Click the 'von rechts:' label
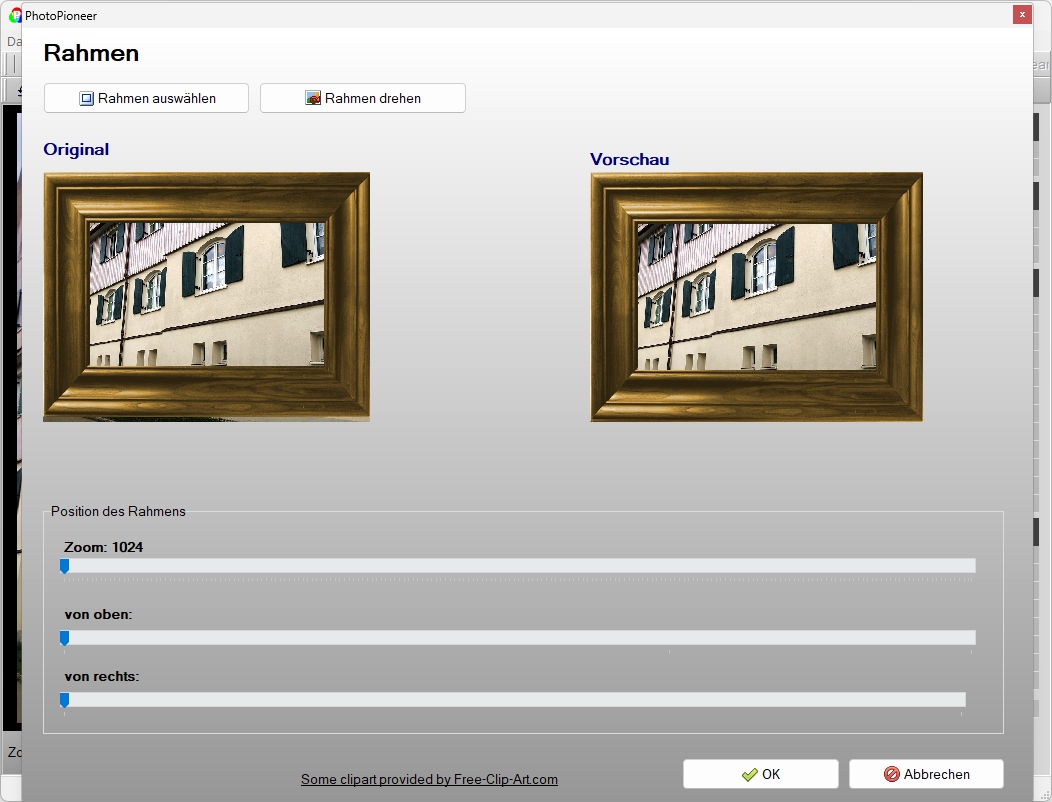The image size is (1052, 802). 102,676
